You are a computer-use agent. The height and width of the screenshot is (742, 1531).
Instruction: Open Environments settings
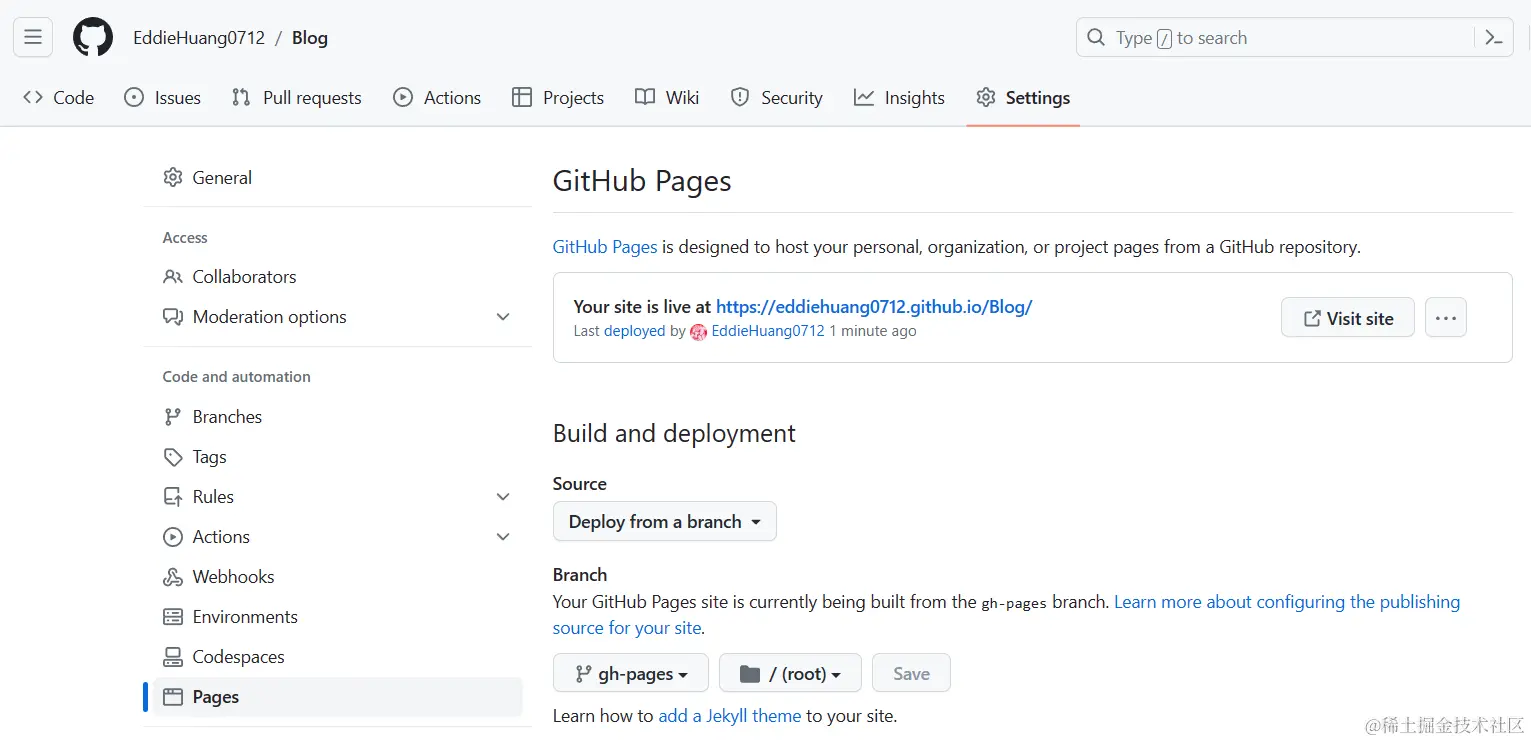[x=337, y=617]
